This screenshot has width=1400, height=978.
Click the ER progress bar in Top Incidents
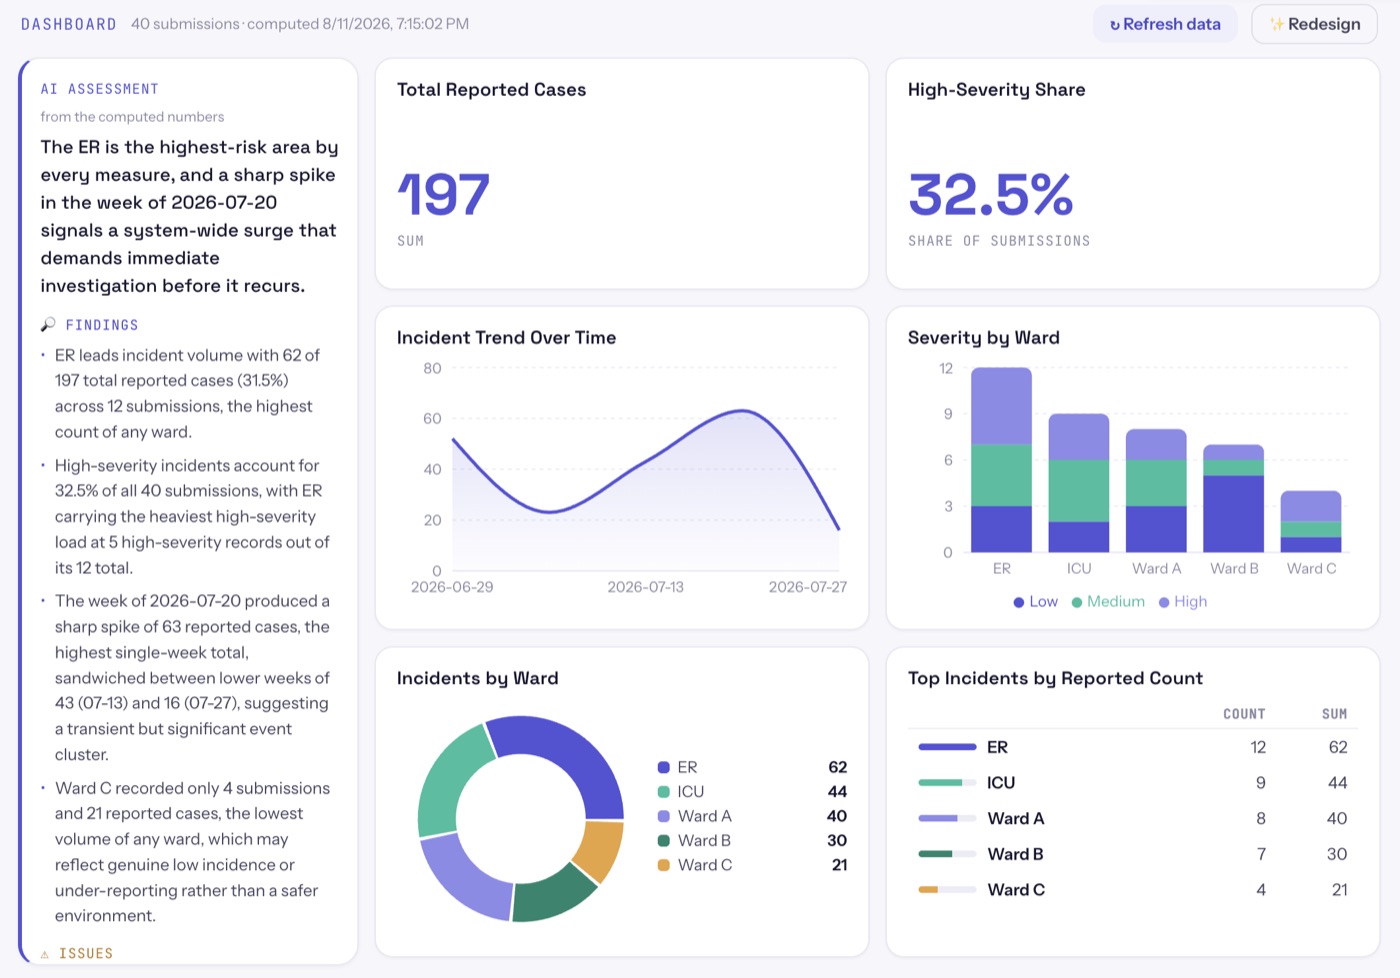(947, 747)
